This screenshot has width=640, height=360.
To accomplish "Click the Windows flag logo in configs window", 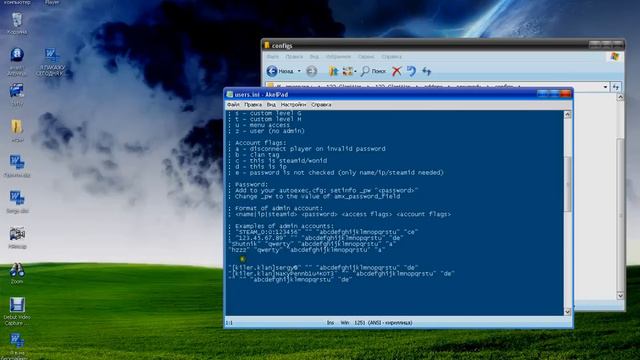I will click(x=615, y=57).
